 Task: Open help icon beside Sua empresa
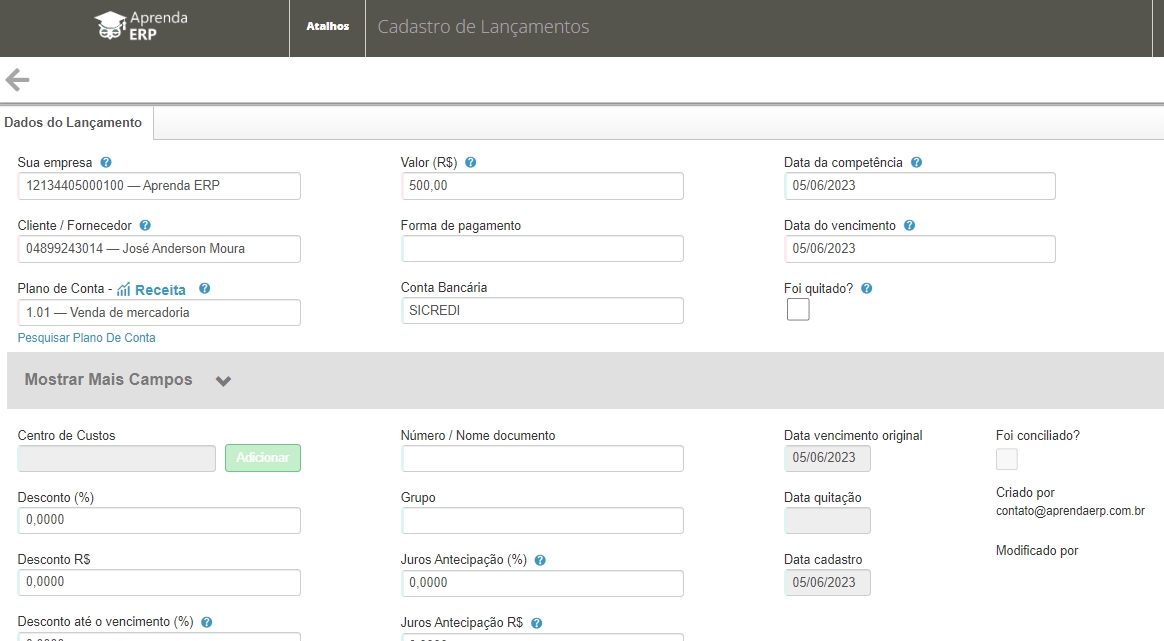coord(106,162)
